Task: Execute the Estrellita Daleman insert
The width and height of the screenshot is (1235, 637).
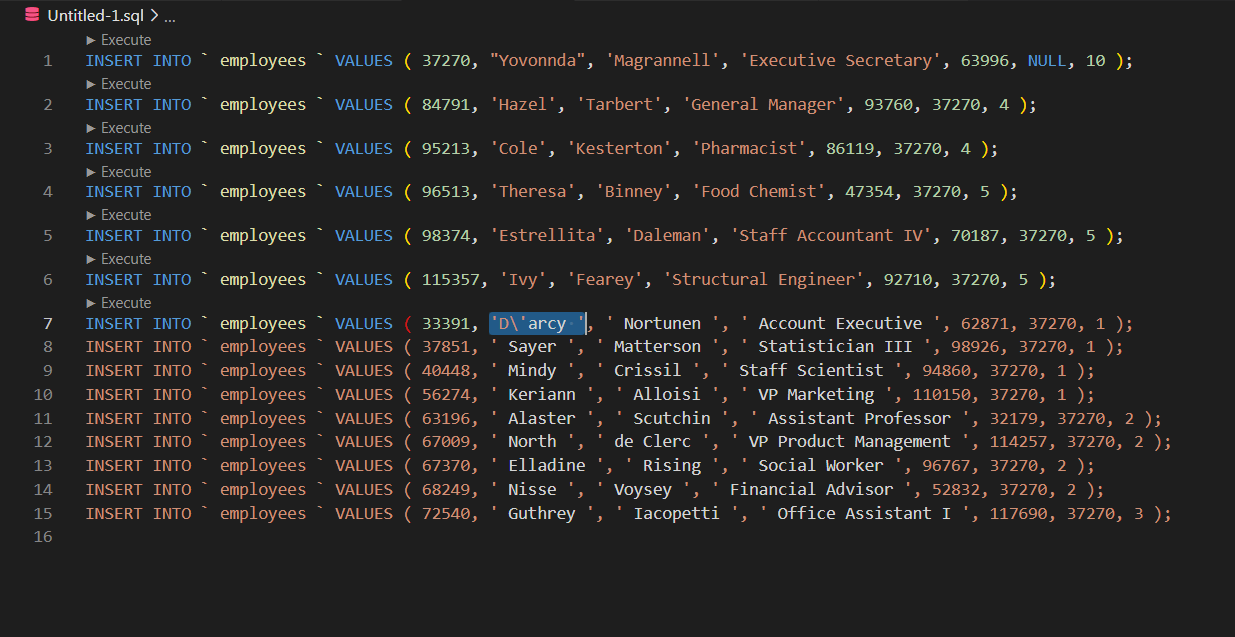Action: pos(127,215)
